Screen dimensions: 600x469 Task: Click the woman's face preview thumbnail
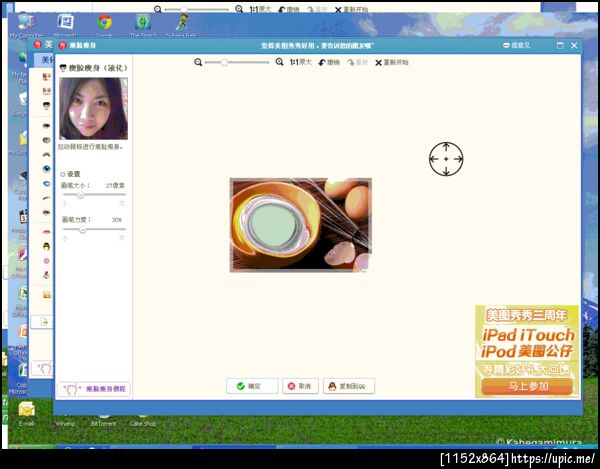(x=93, y=109)
